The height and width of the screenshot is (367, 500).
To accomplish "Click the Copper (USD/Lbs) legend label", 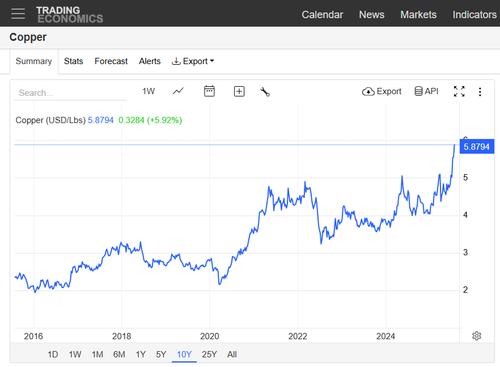I will [51, 120].
